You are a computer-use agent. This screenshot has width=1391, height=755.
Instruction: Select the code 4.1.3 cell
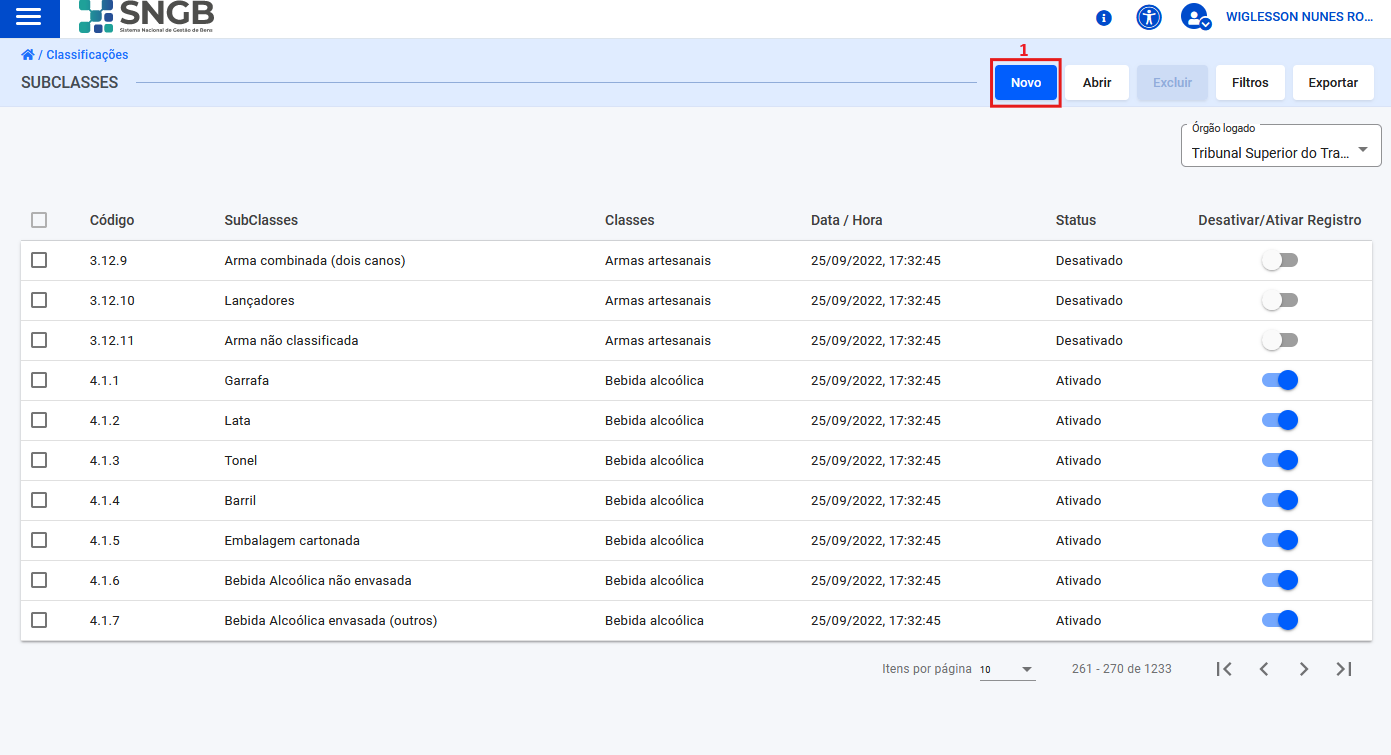(x=105, y=460)
